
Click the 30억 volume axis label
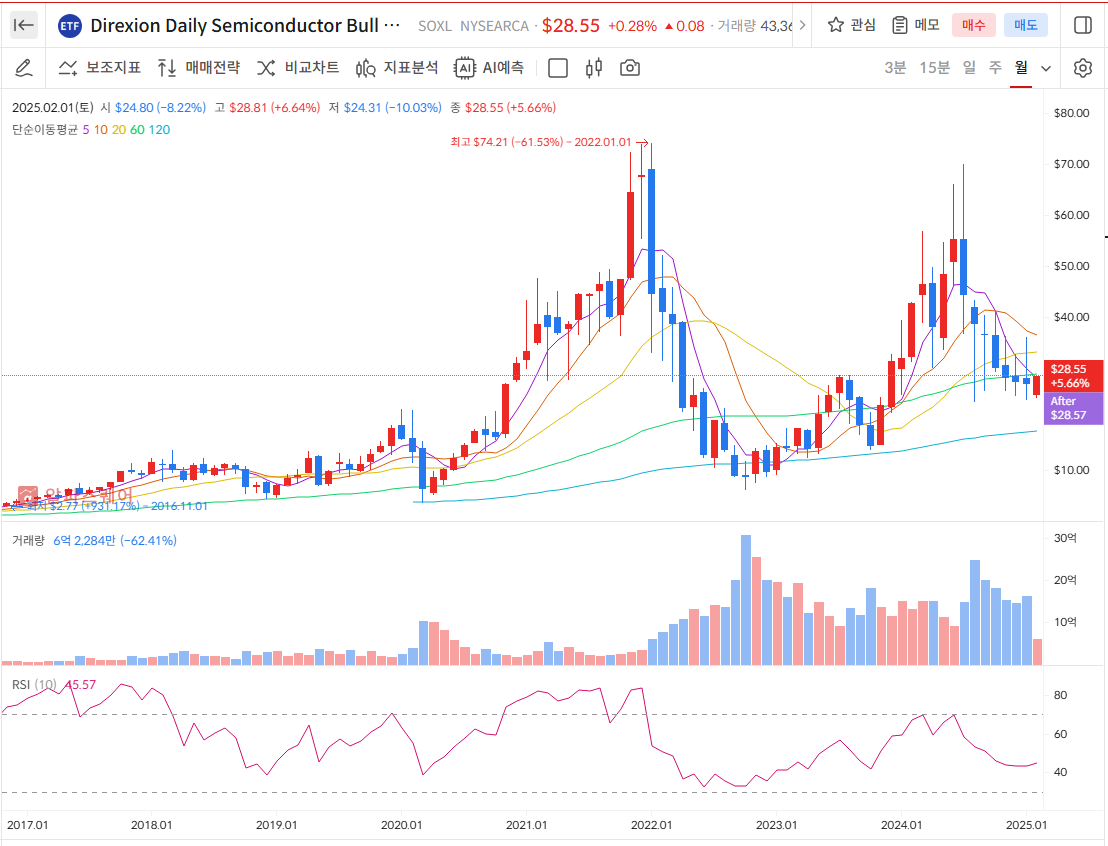[1065, 539]
